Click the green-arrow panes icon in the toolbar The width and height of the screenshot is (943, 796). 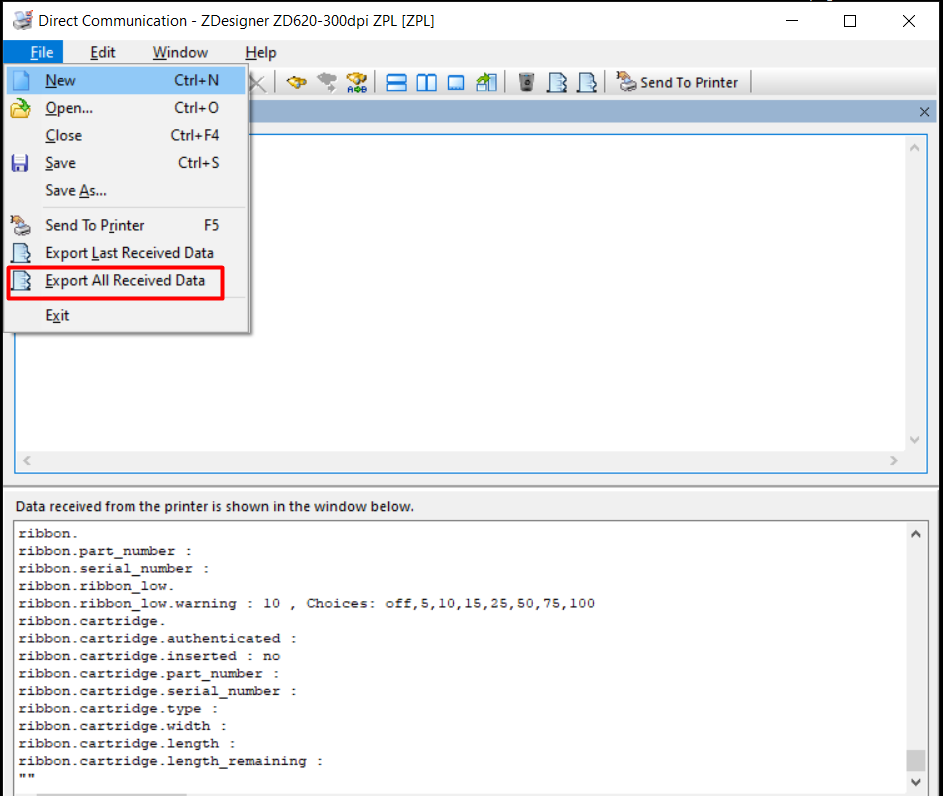click(487, 82)
